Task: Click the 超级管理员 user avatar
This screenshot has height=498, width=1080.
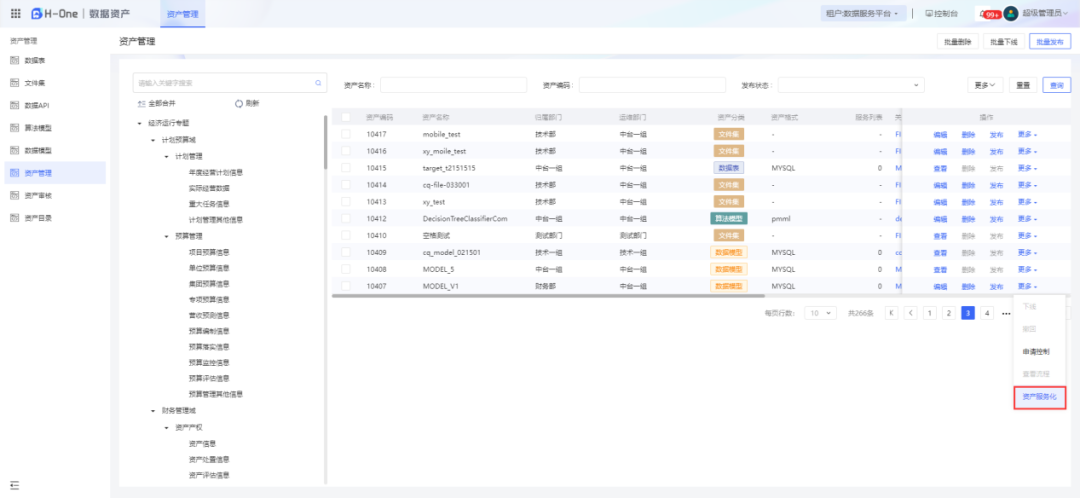Action: tap(1011, 14)
